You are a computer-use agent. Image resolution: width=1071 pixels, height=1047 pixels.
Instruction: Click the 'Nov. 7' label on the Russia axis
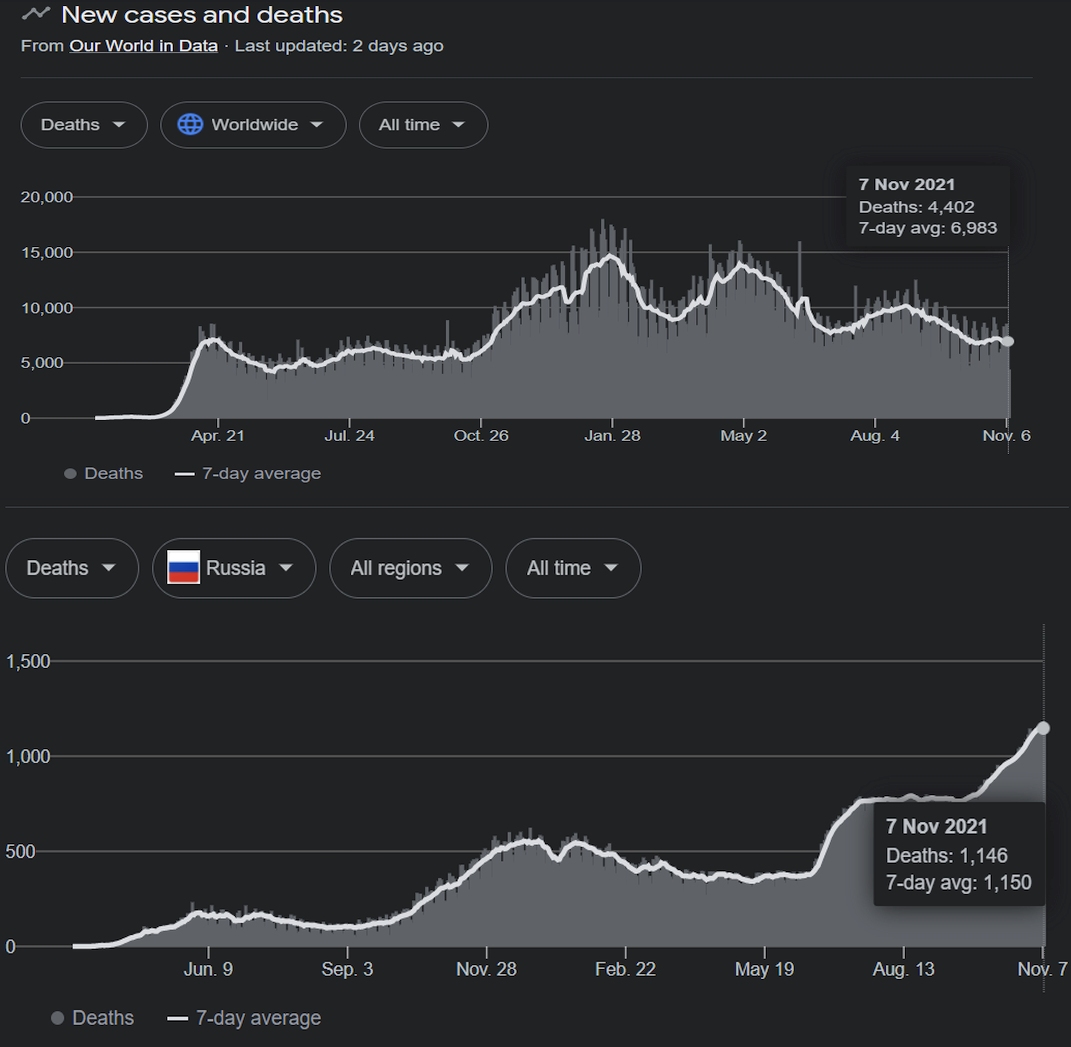coord(1042,969)
